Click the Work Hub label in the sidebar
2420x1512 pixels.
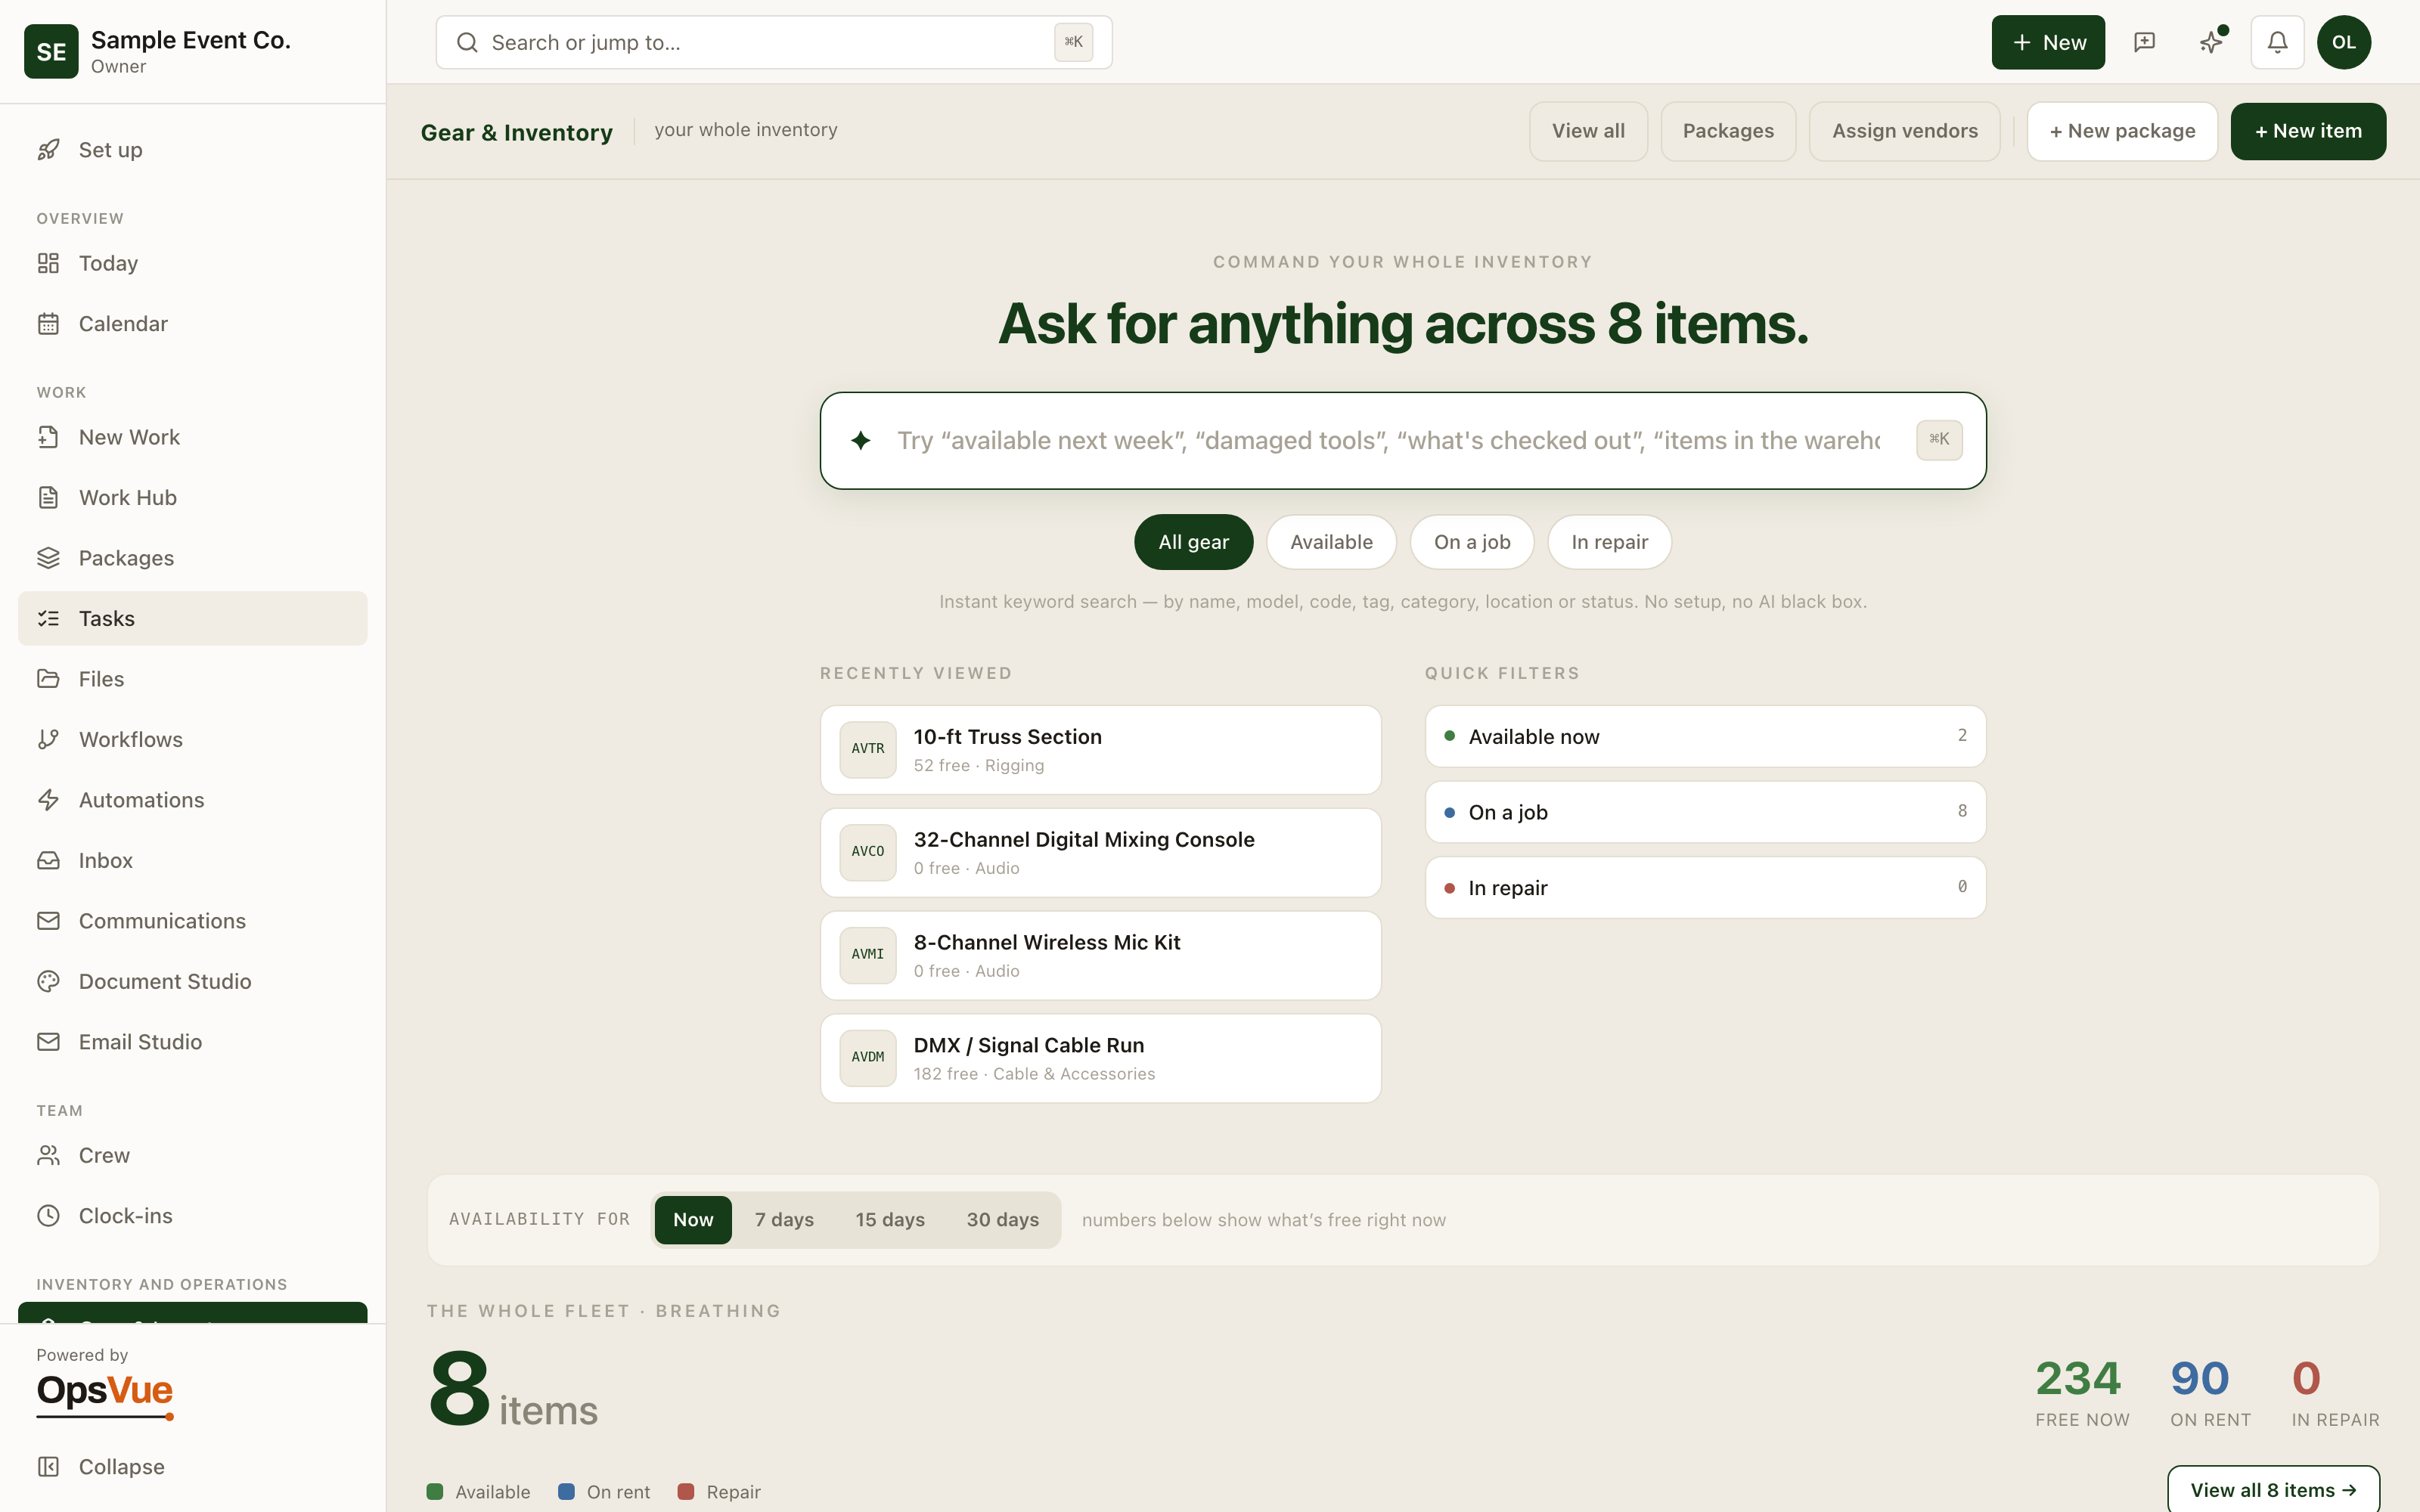(x=128, y=498)
